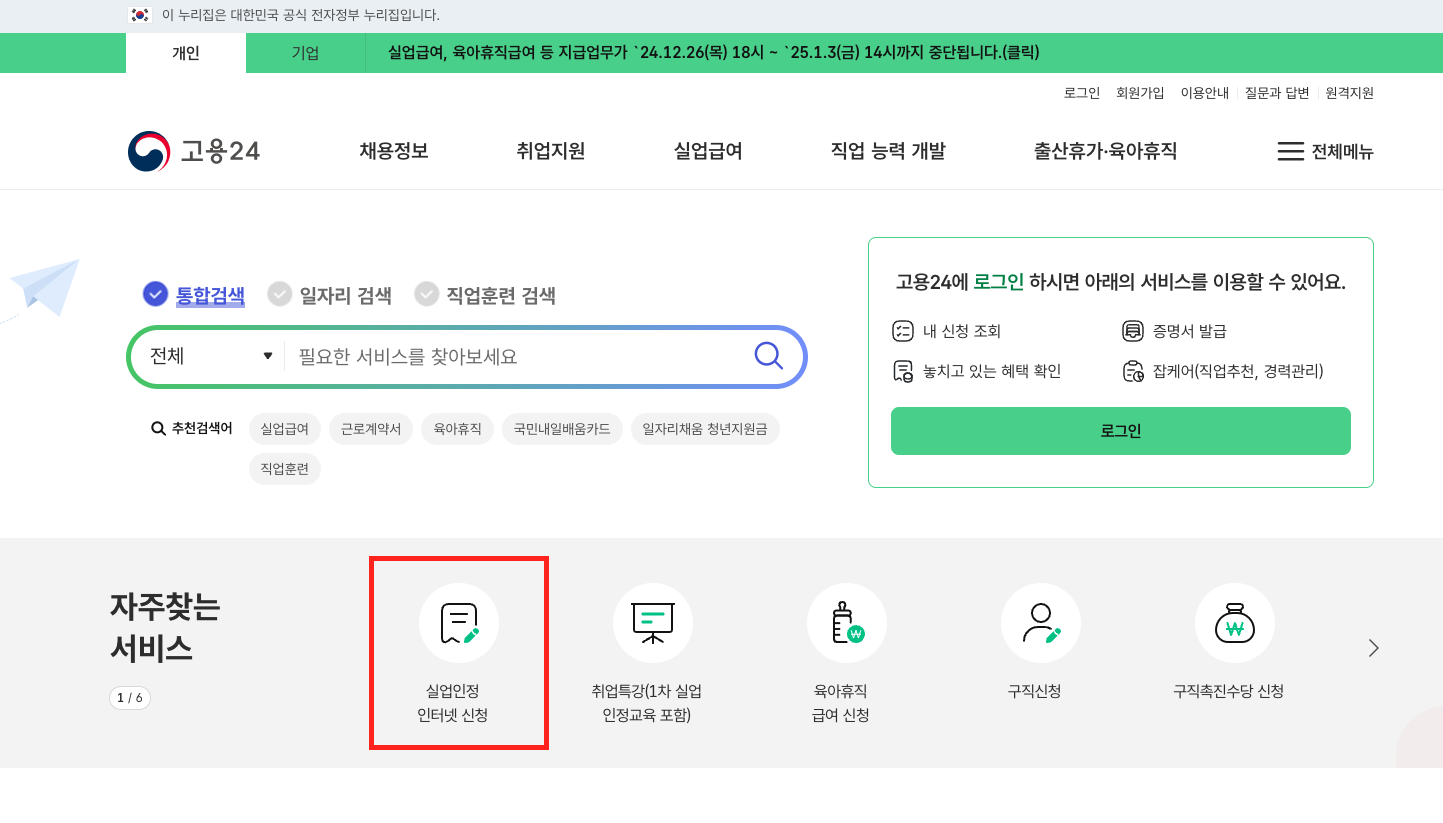Screen dimensions: 1443x823
Task: Select the 일자리 검색 radio option
Action: point(280,294)
